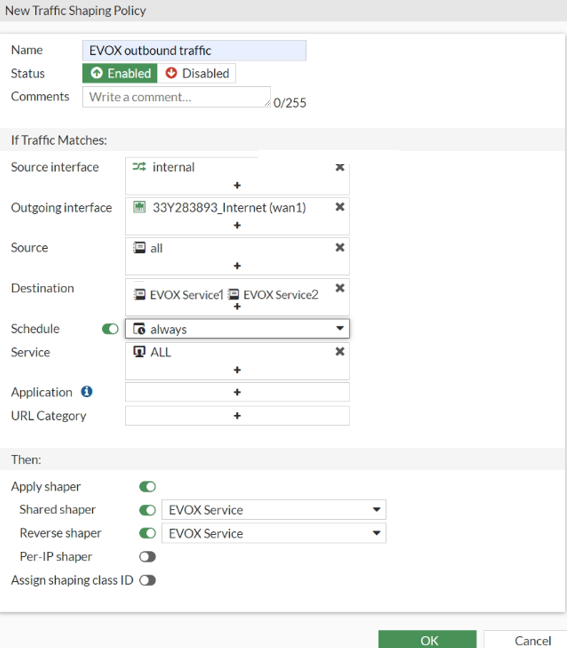Add another Source interface with plus

pyautogui.click(x=237, y=186)
